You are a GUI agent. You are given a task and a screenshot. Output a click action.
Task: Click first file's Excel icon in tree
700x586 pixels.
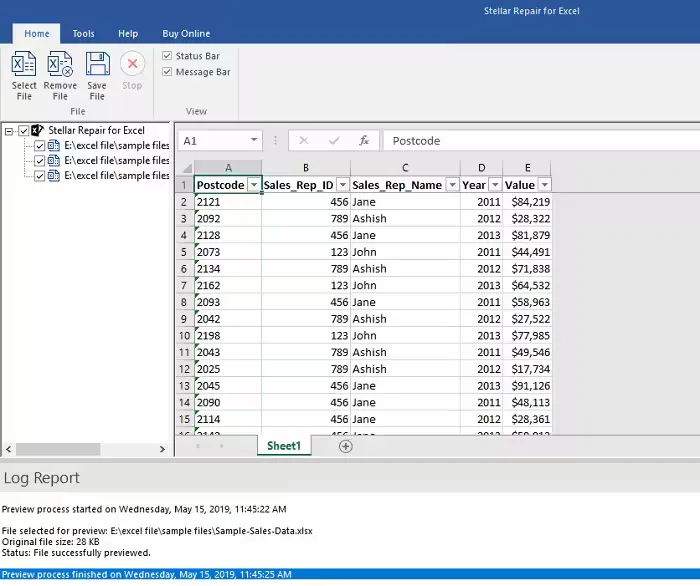click(54, 145)
